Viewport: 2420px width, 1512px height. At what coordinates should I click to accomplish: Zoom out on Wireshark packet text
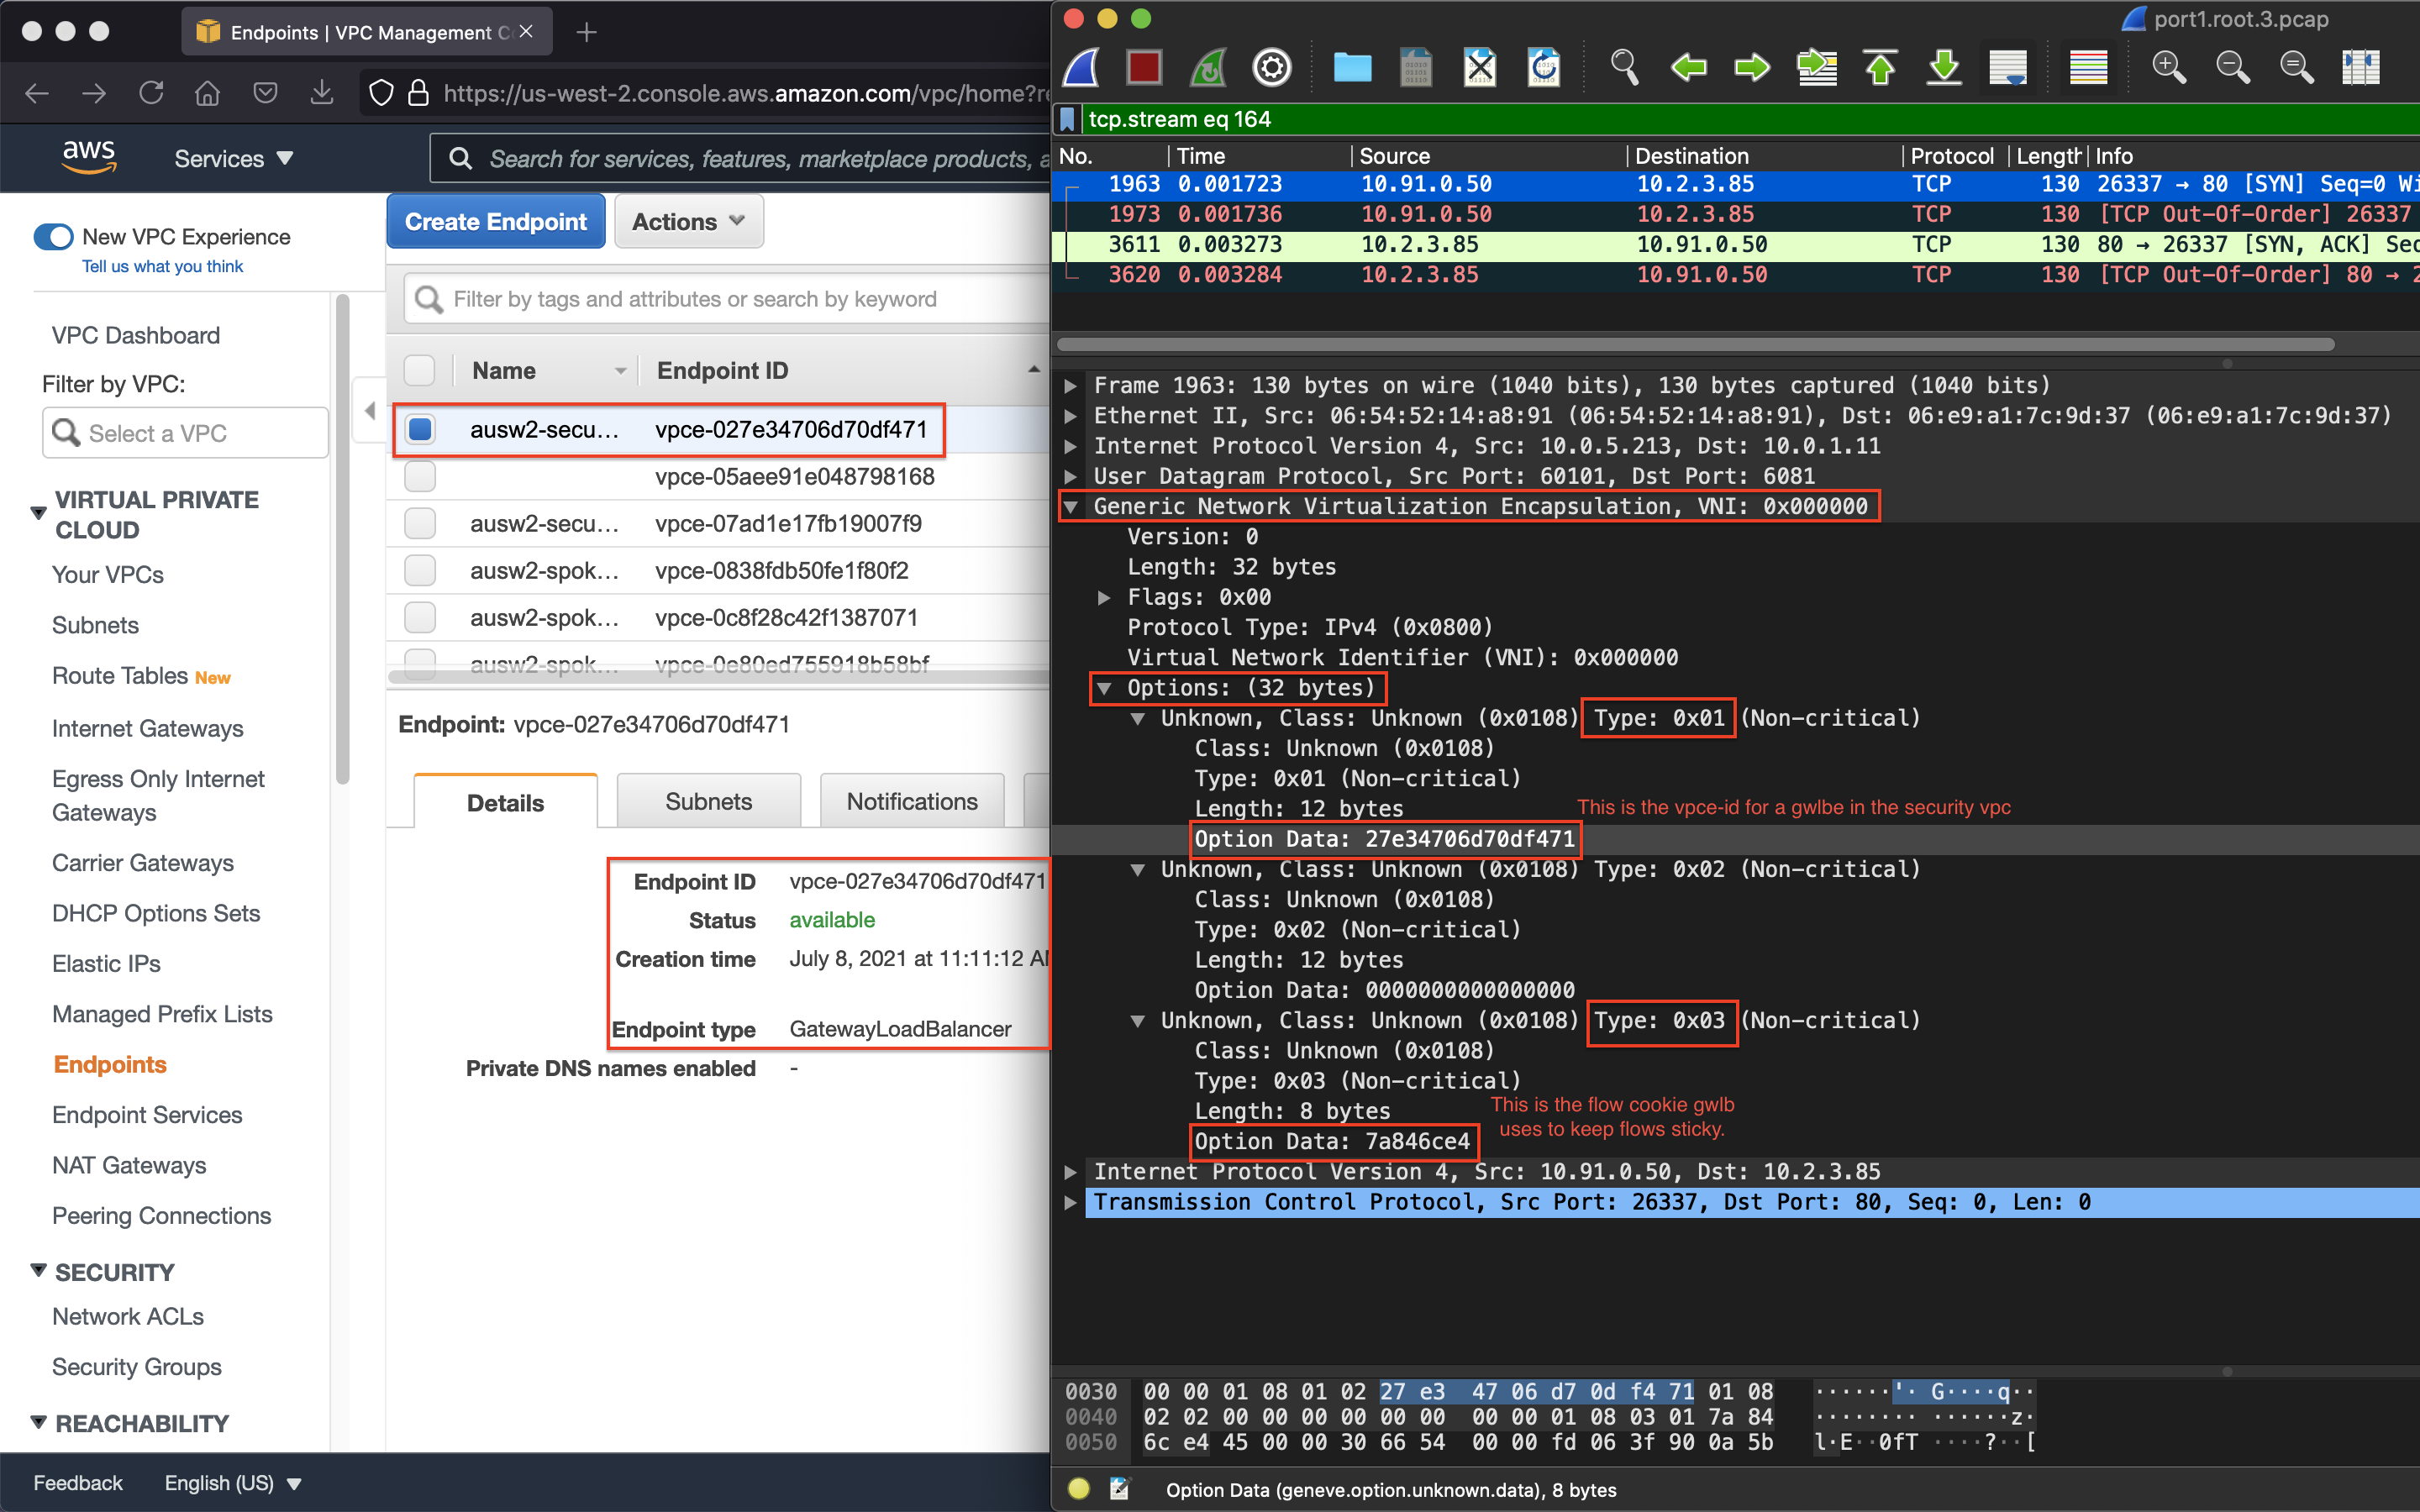2232,68
